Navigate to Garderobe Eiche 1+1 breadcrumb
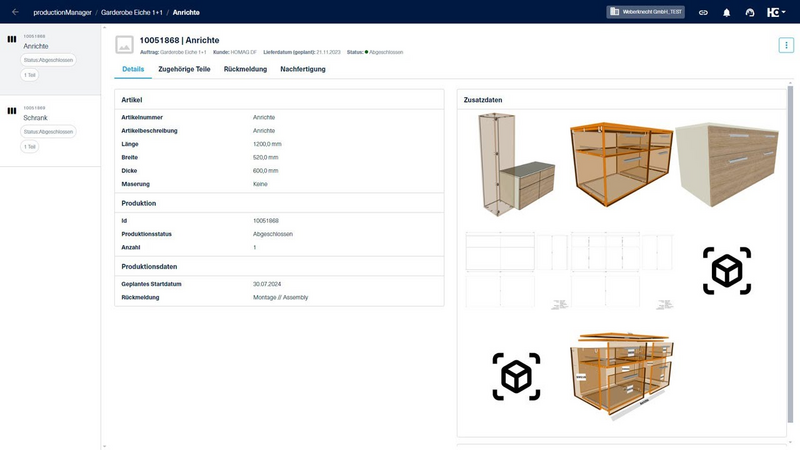 click(132, 12)
